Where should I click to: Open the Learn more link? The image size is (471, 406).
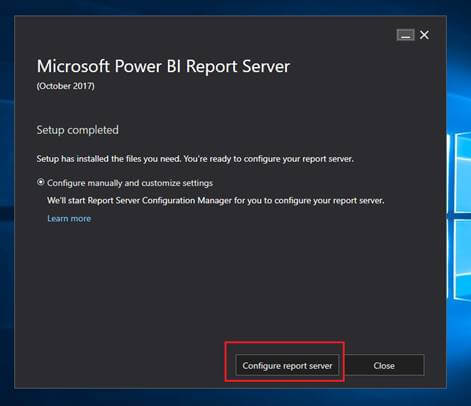(69, 218)
